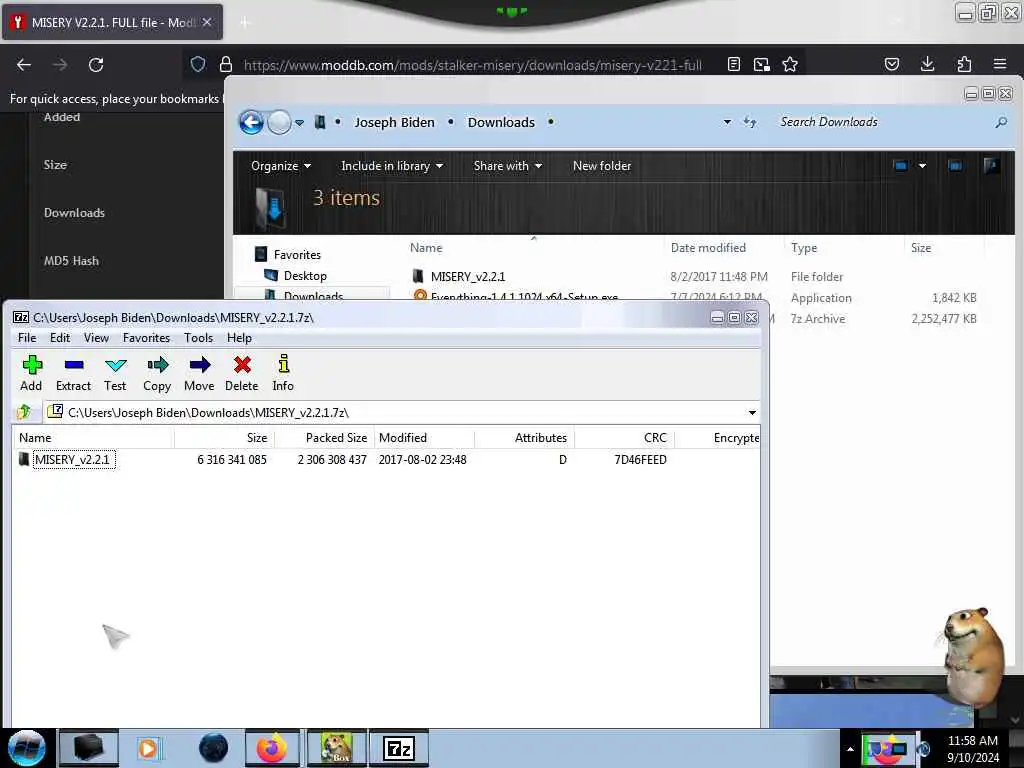Screen dimensions: 1024x768
Task: Click the Explorer Back button
Action: click(x=251, y=122)
